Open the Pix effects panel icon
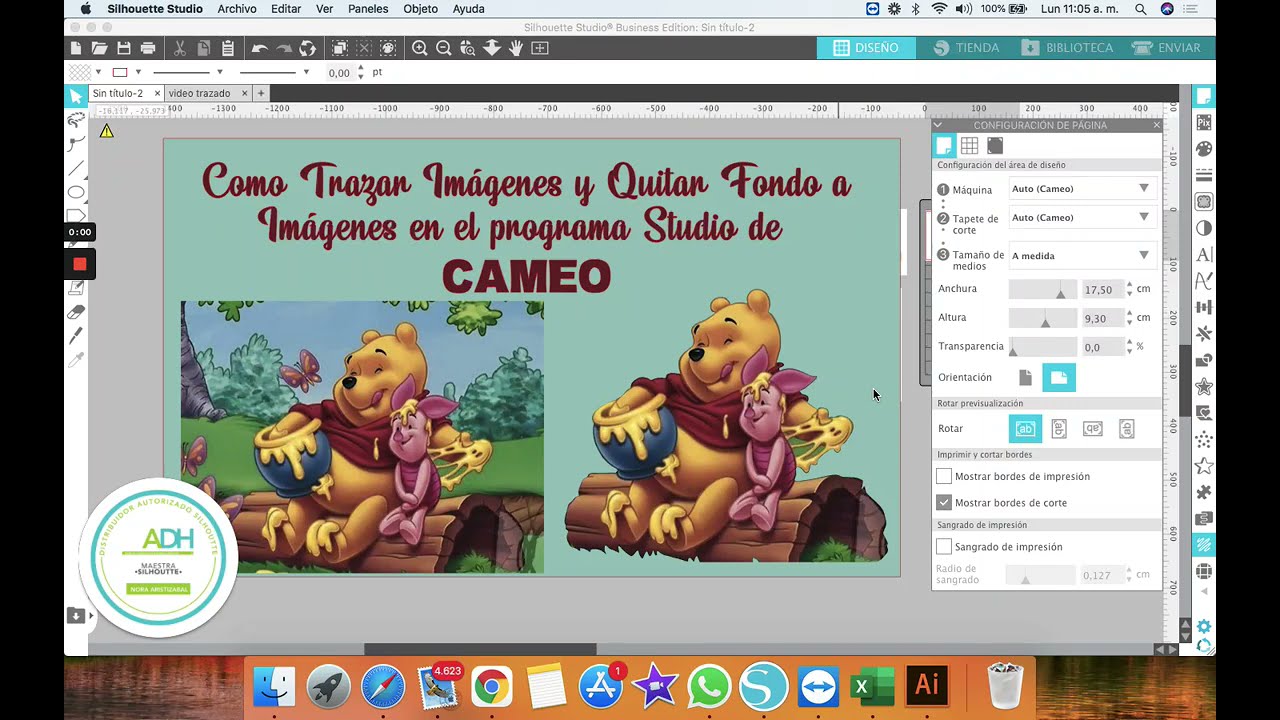This screenshot has height=720, width=1280. pos(1204,122)
